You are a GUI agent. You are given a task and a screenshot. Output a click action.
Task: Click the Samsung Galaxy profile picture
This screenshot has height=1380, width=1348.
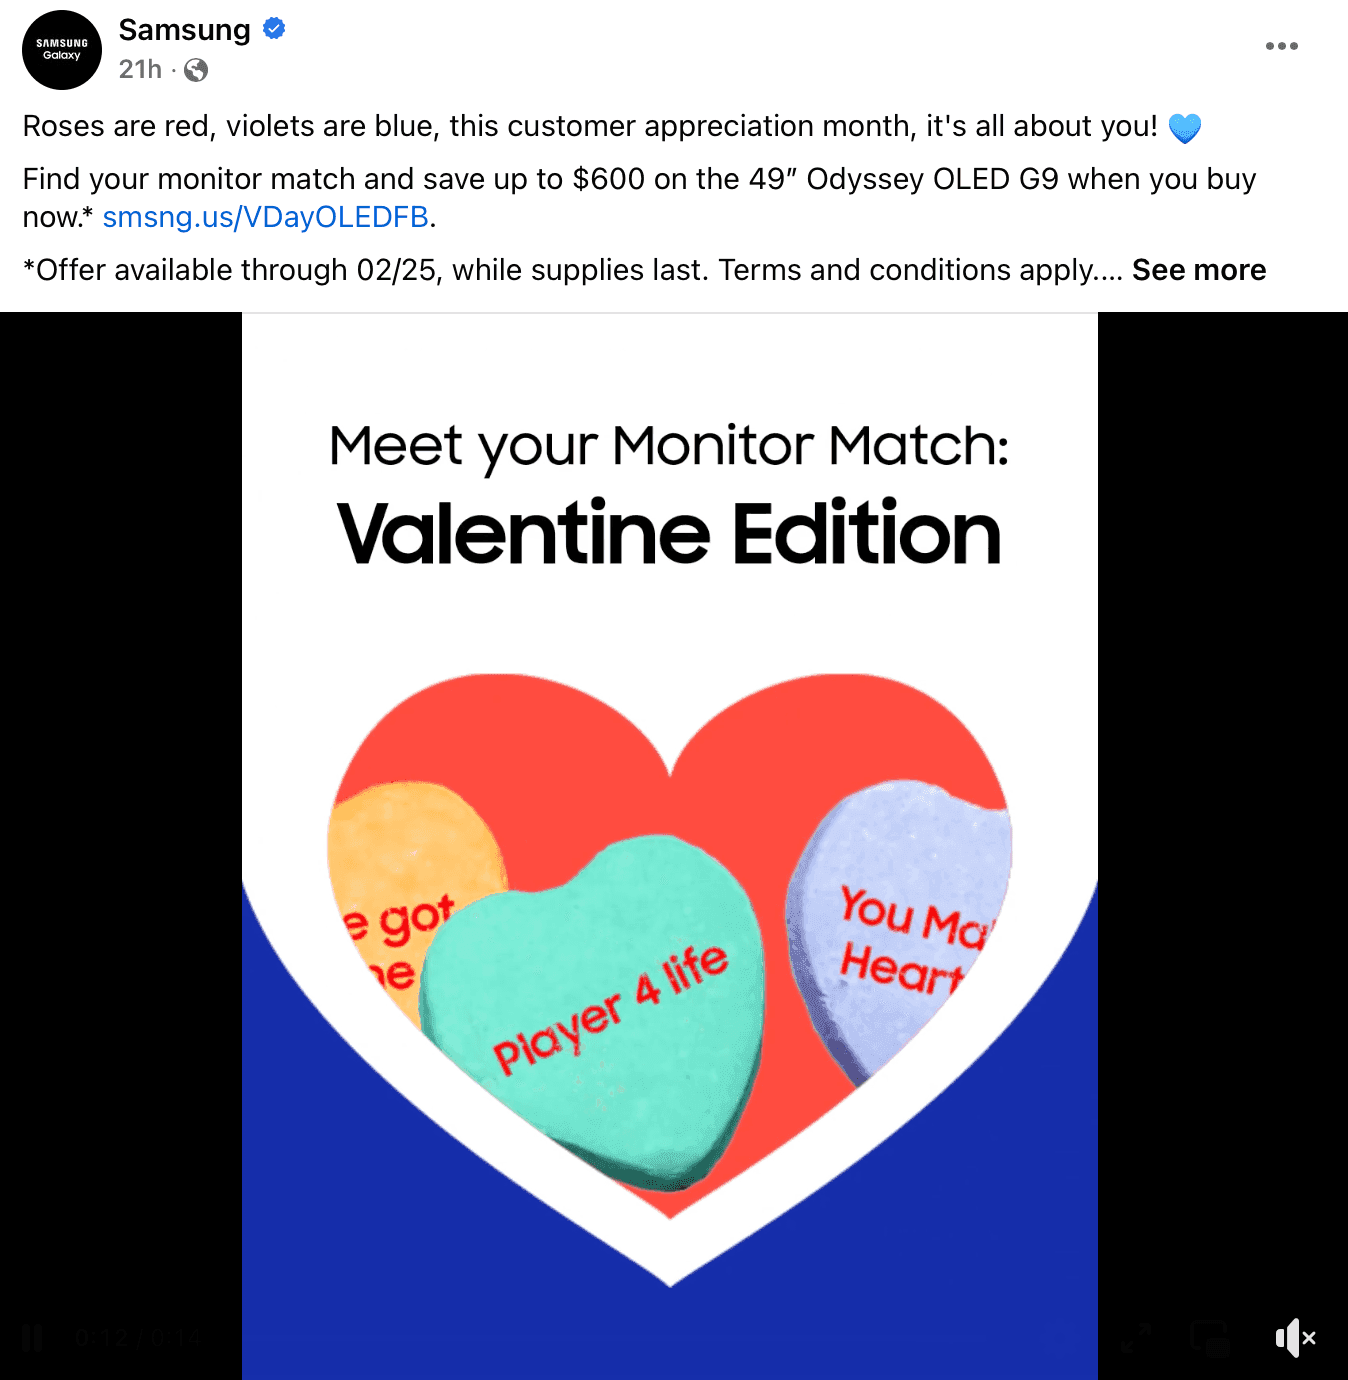(x=61, y=49)
